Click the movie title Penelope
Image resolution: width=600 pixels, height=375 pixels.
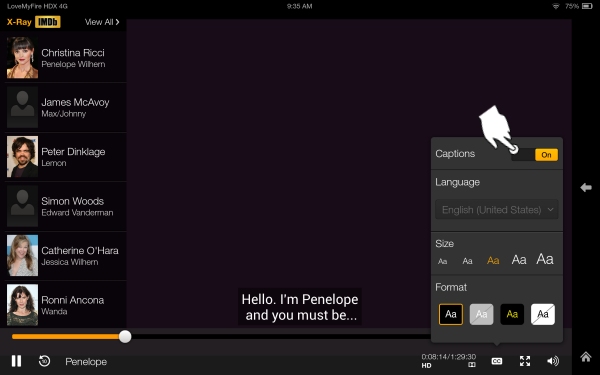pos(86,362)
